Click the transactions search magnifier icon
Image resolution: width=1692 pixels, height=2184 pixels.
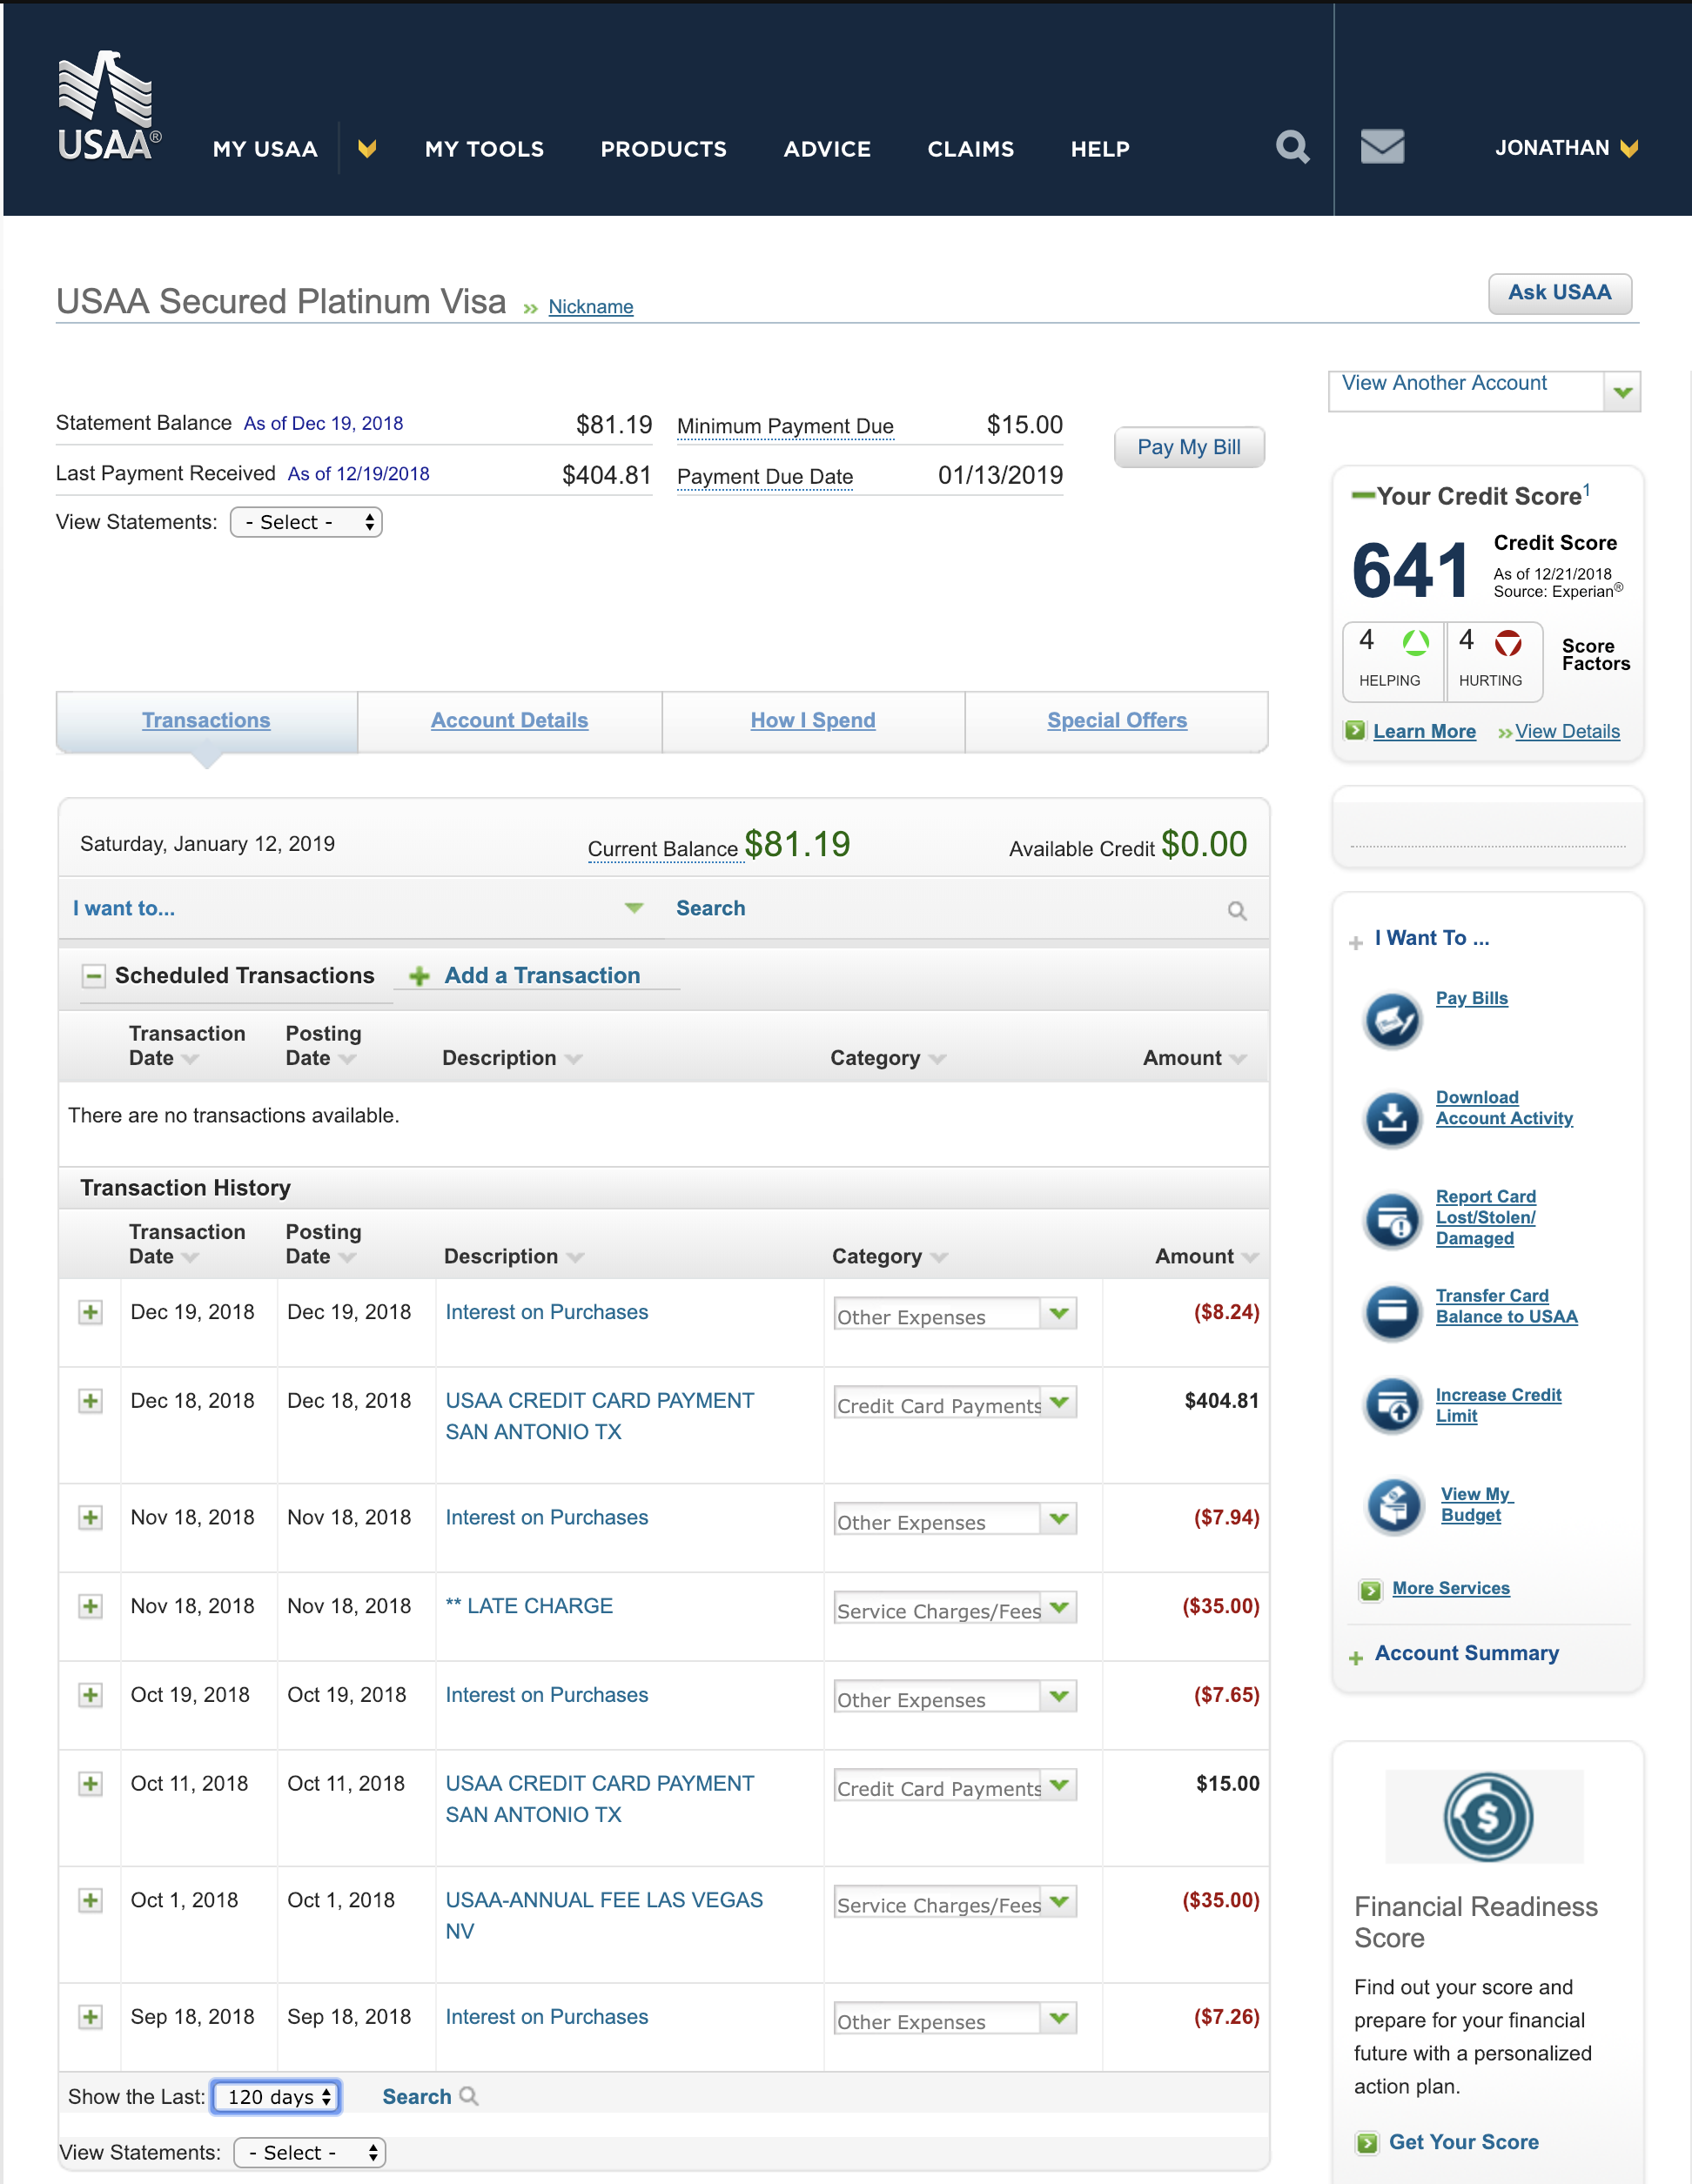click(x=1237, y=911)
